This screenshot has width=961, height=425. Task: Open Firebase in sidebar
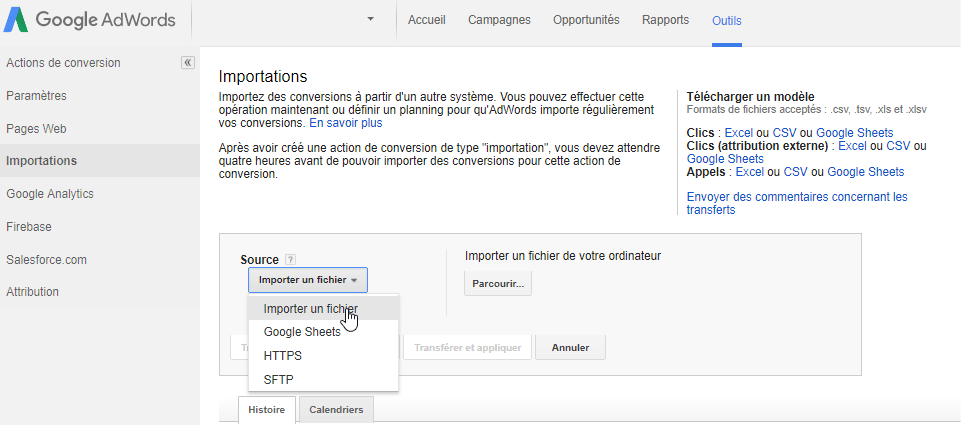29,227
